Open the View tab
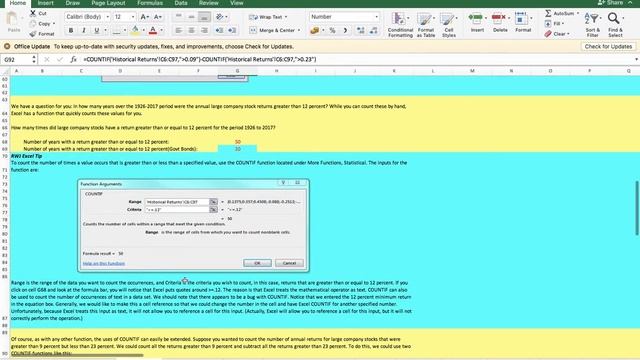Image resolution: width=640 pixels, height=360 pixels. click(236, 3)
